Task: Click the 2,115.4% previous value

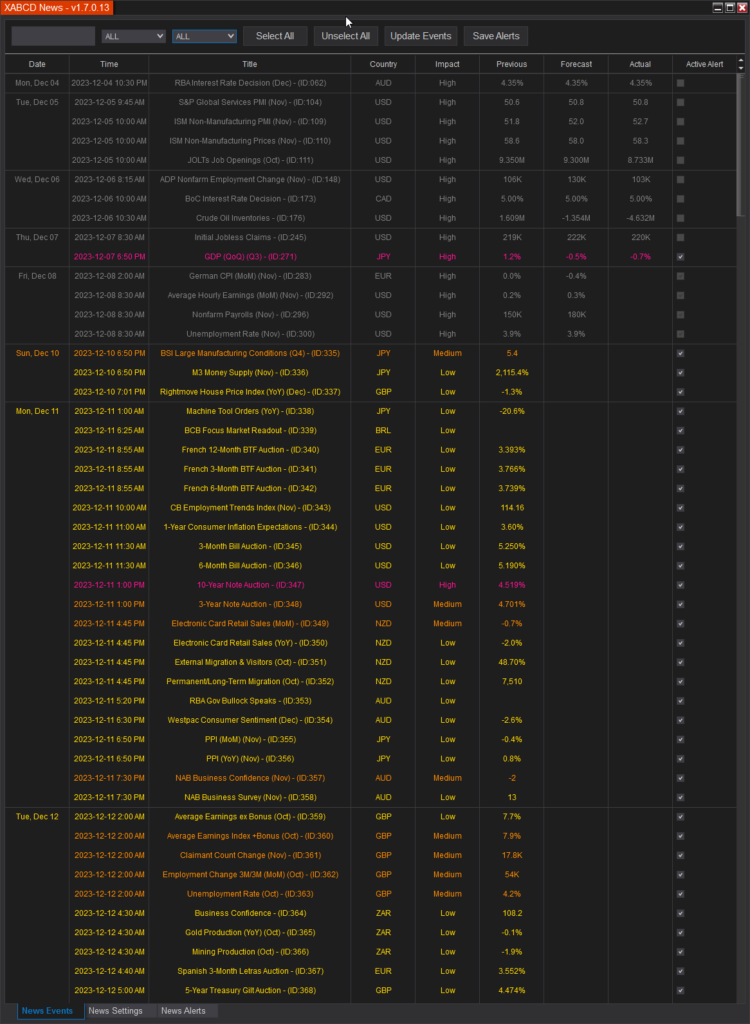Action: click(x=512, y=372)
